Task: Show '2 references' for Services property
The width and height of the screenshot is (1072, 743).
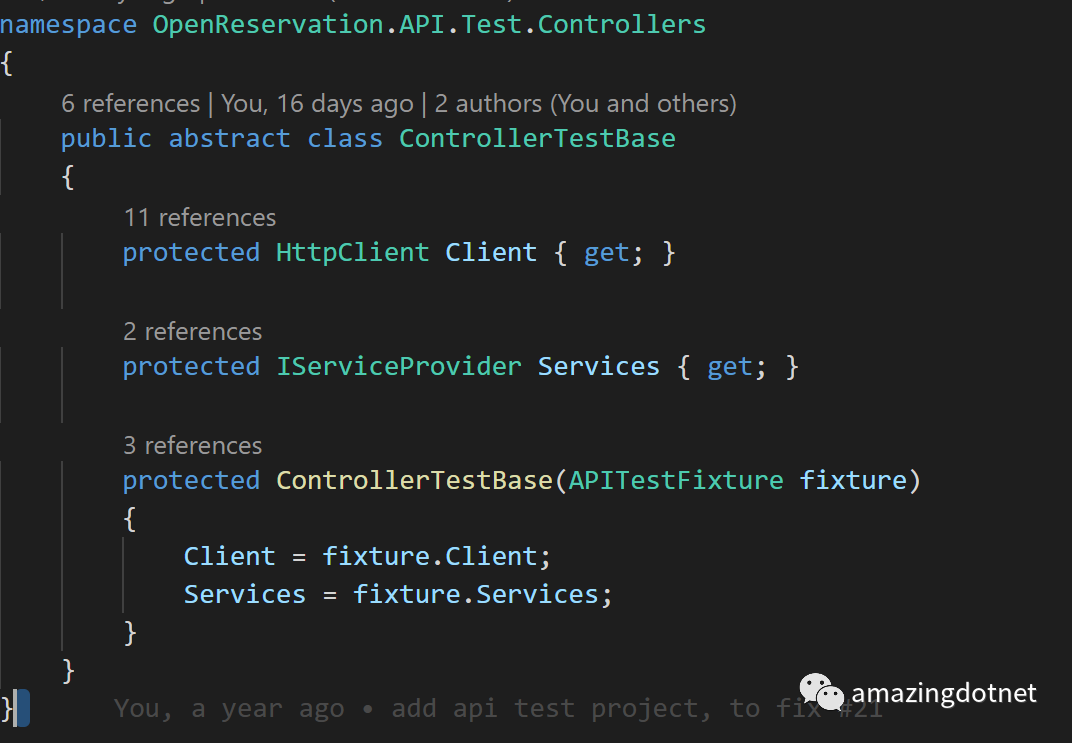Action: point(192,332)
